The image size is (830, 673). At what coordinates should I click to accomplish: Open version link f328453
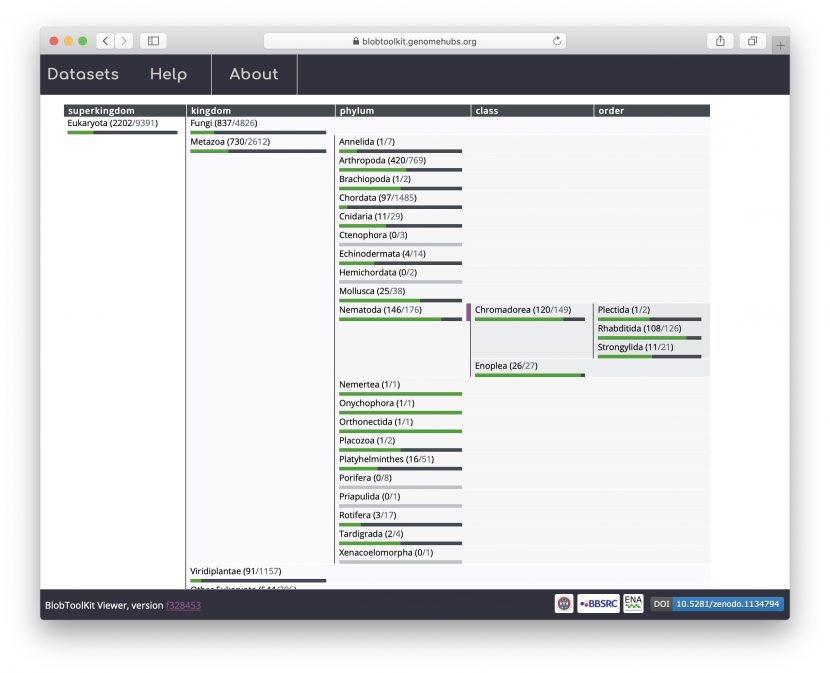point(183,605)
